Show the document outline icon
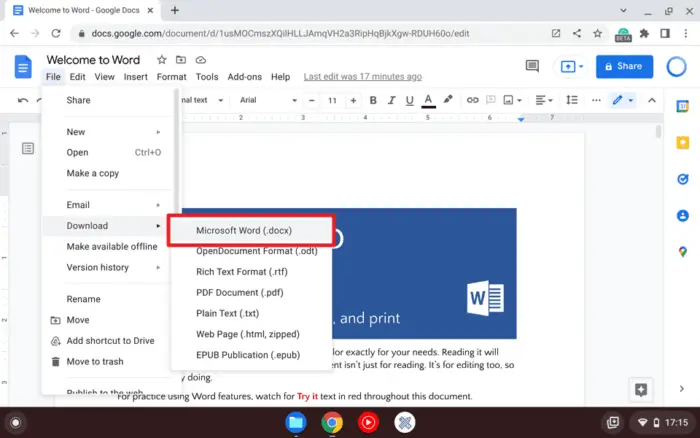This screenshot has height=438, width=700. pos(28,148)
